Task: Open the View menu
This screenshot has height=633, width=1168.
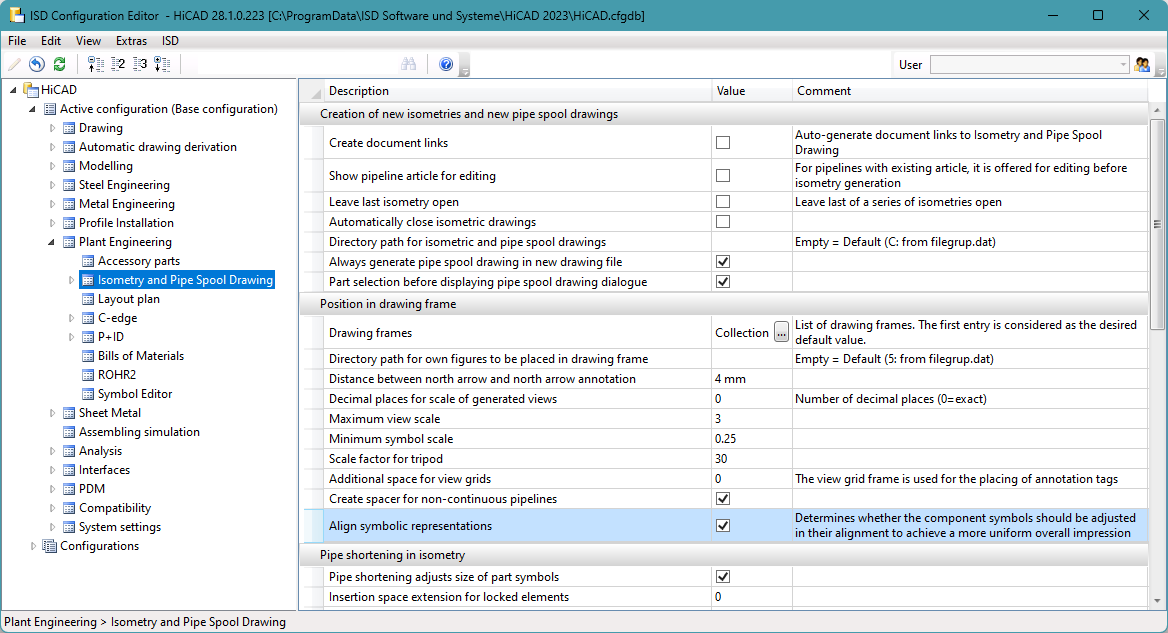Action: coord(88,41)
